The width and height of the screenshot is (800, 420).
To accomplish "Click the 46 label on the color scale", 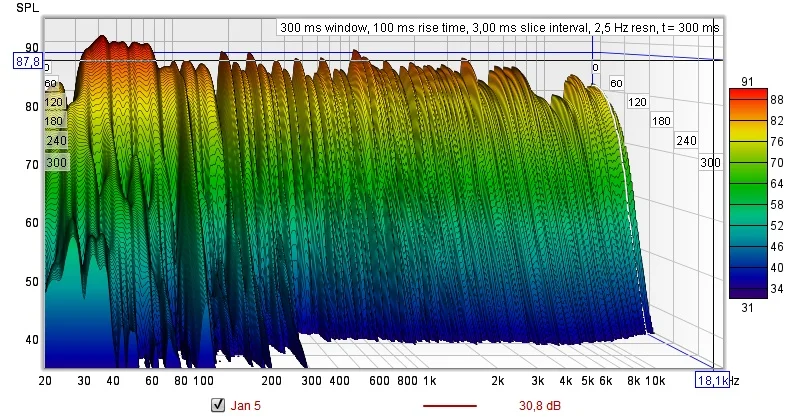I will coord(777,246).
